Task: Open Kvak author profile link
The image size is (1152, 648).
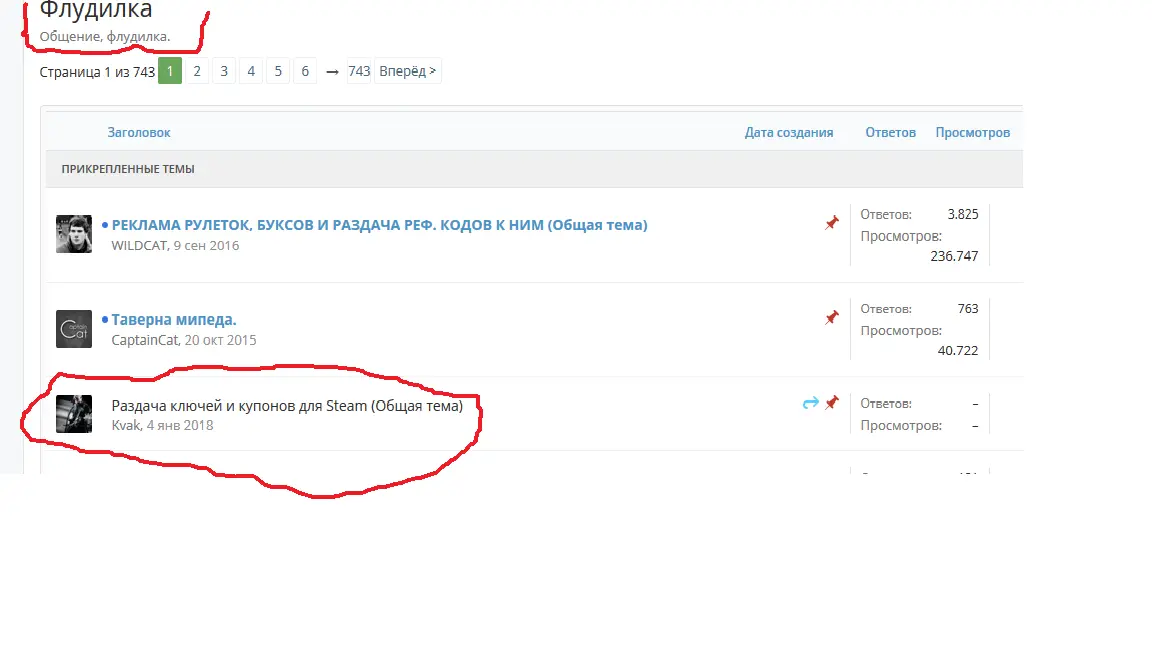Action: pos(126,425)
